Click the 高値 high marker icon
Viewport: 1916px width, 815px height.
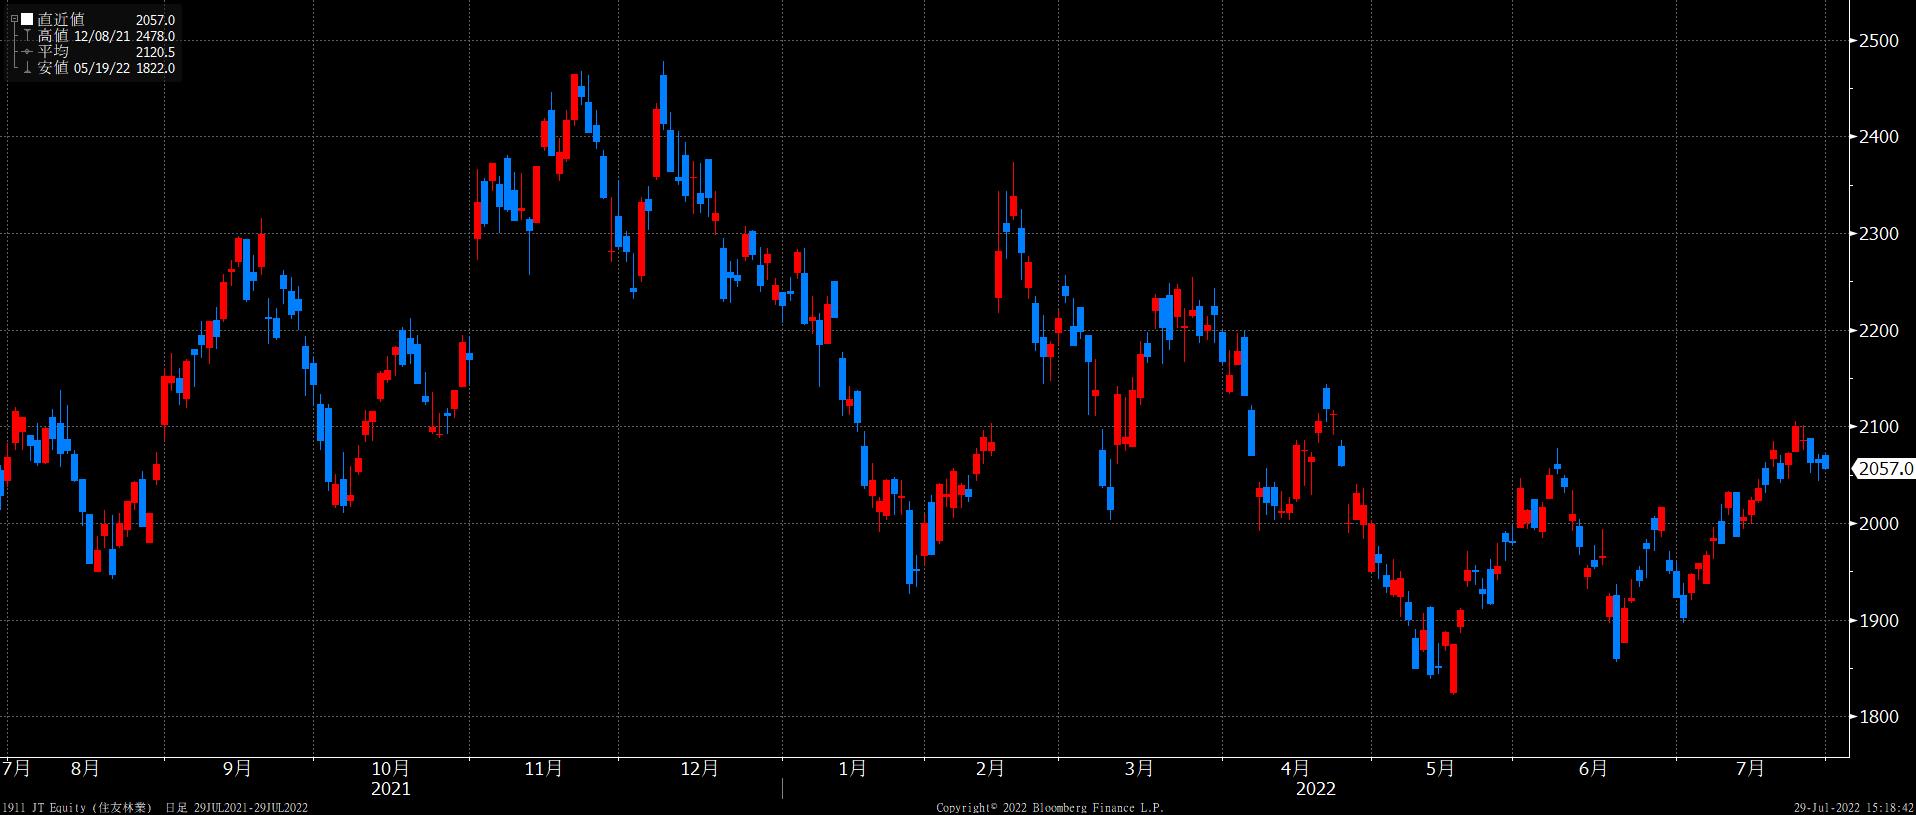click(27, 36)
